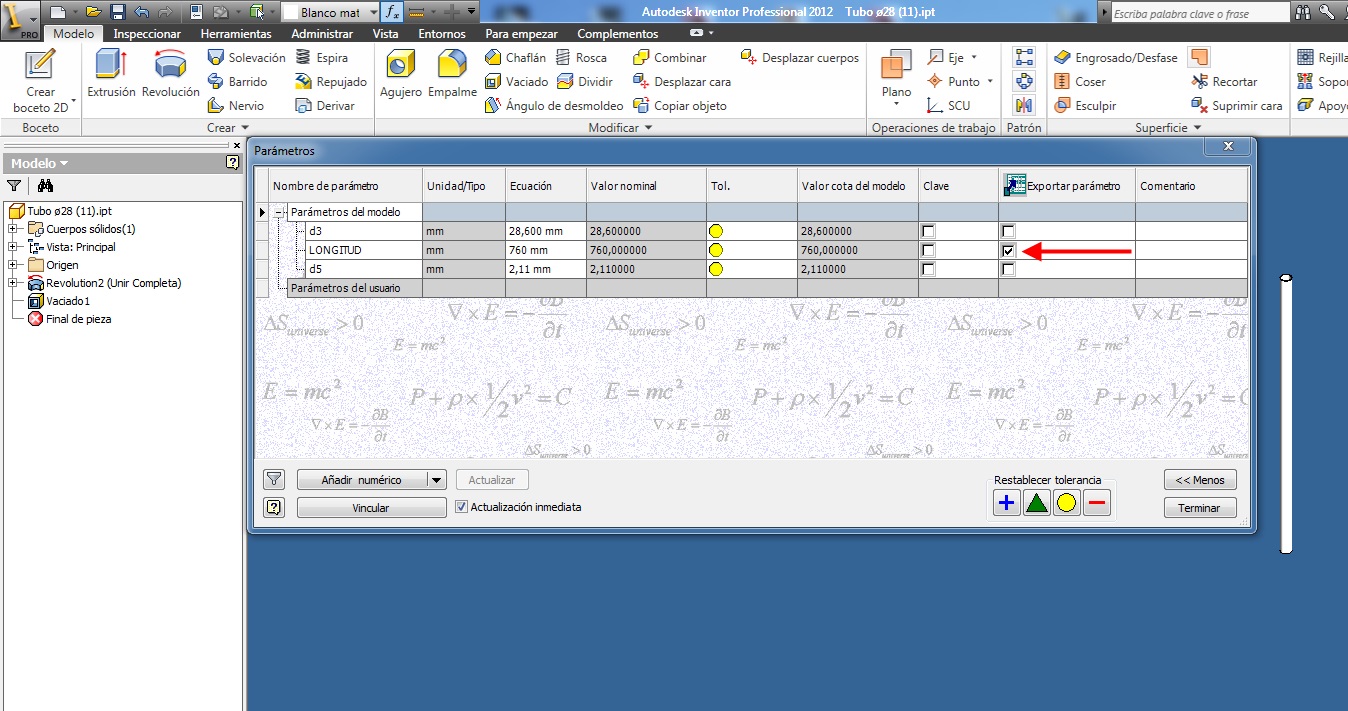
Task: Enable export parameter for d5
Action: (x=1009, y=269)
